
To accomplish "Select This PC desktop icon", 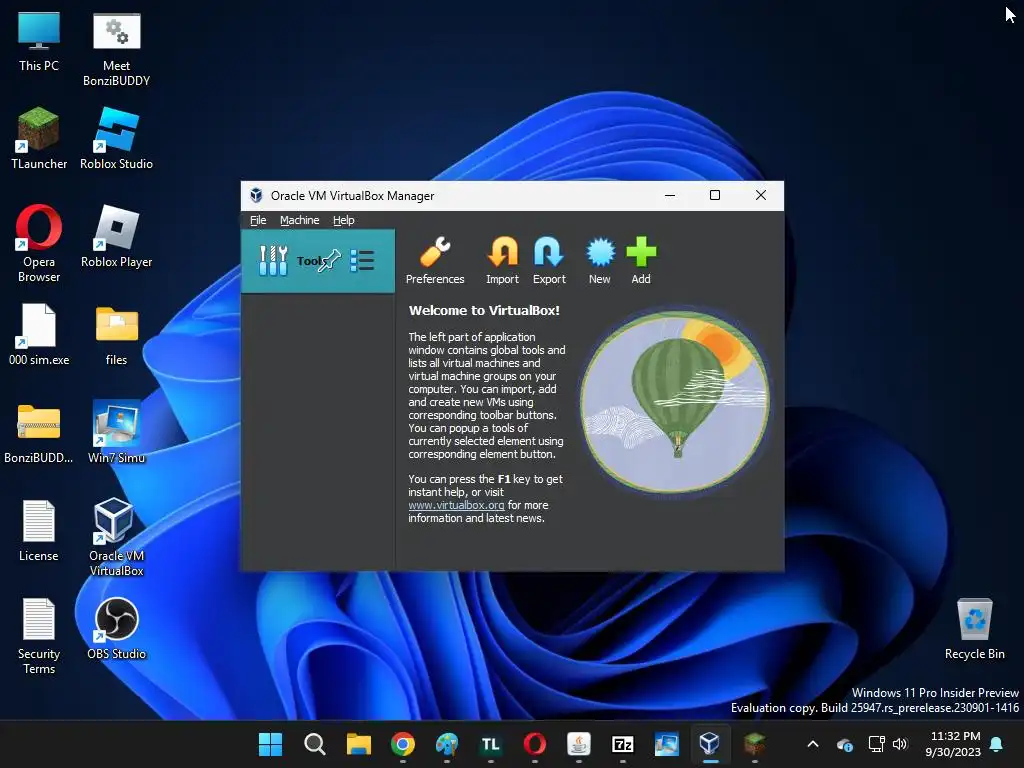I will tap(39, 41).
